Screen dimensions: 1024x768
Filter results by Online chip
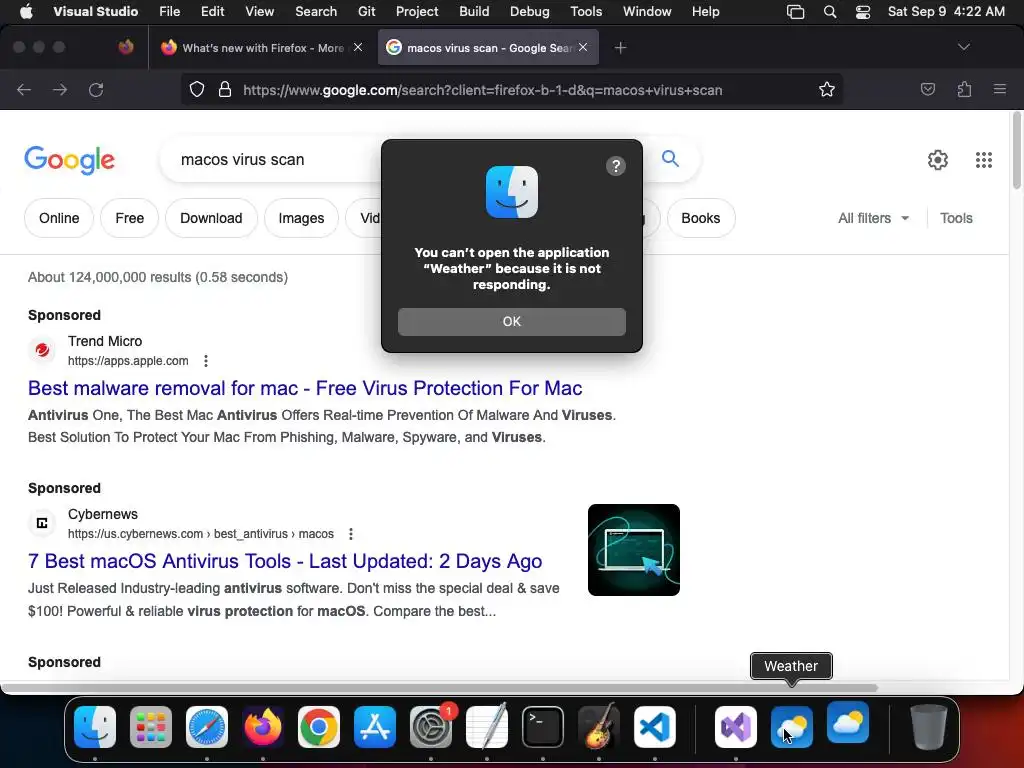(59, 218)
